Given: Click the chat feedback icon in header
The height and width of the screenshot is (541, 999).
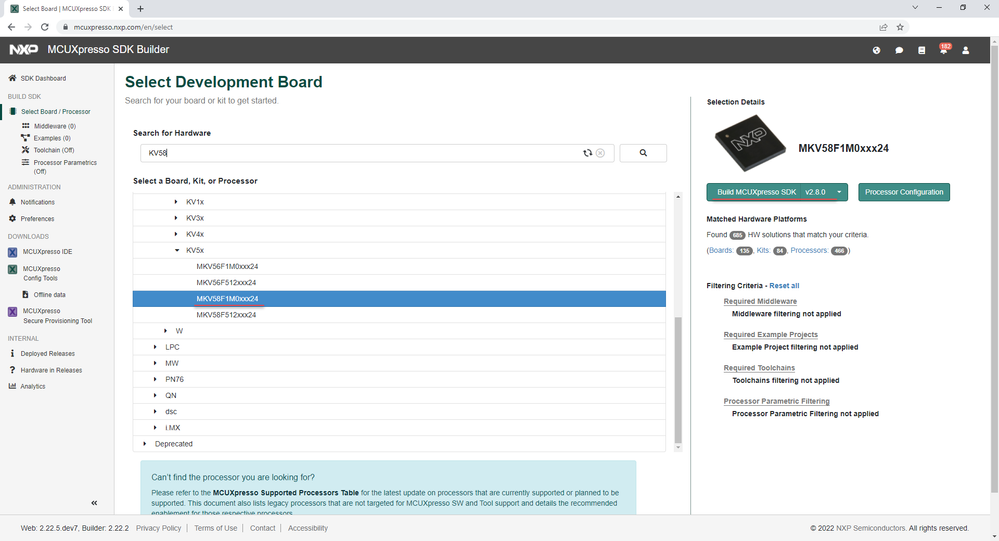Looking at the screenshot, I should coord(899,50).
